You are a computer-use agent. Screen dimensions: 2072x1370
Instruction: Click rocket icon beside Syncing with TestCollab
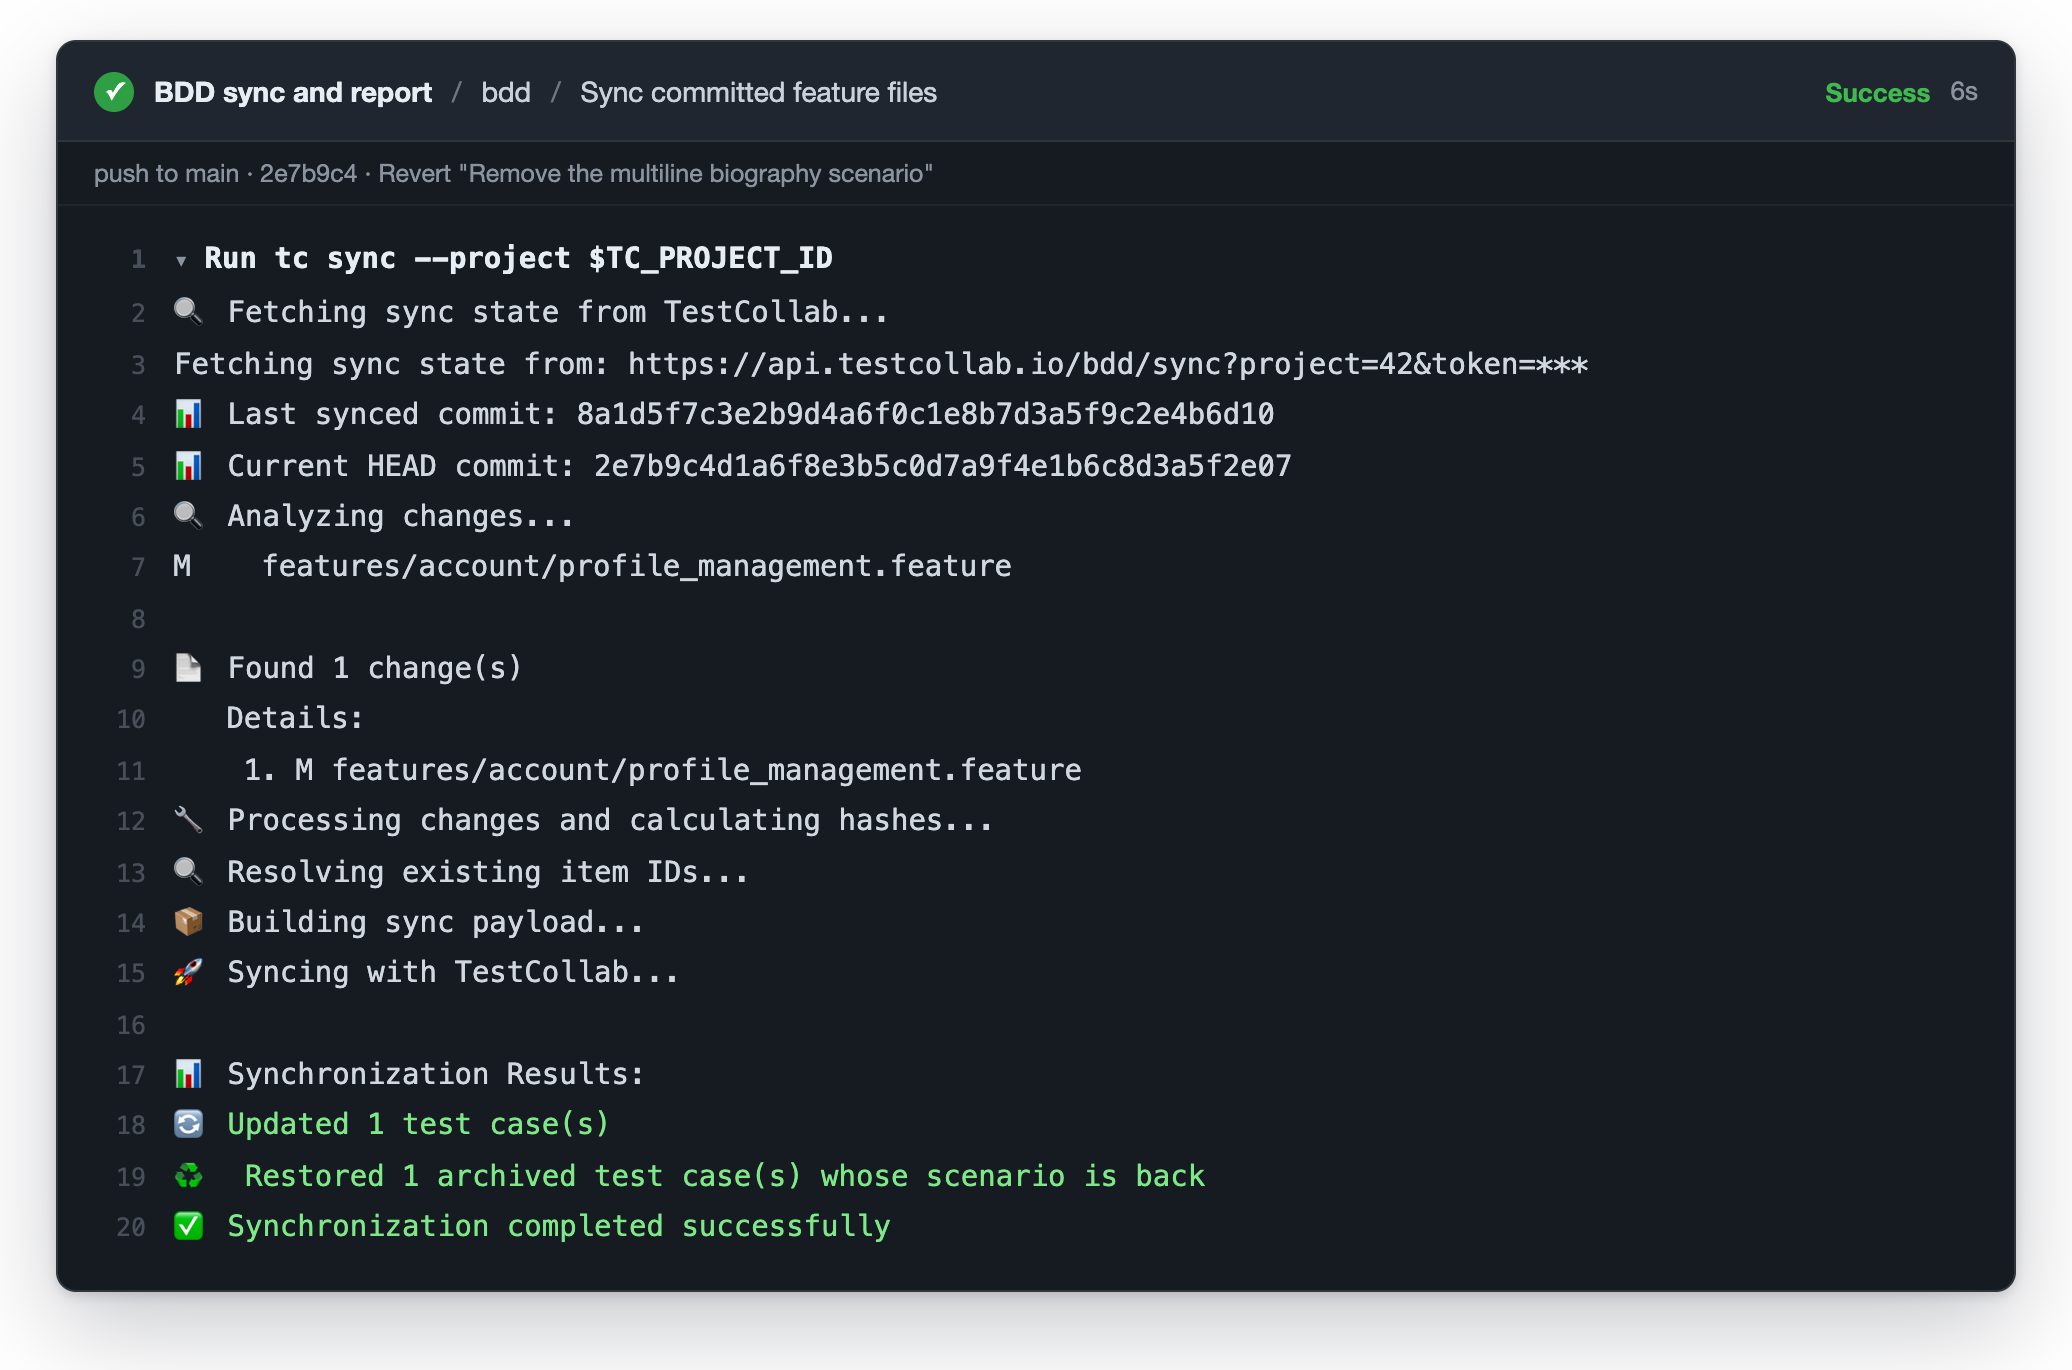tap(188, 971)
